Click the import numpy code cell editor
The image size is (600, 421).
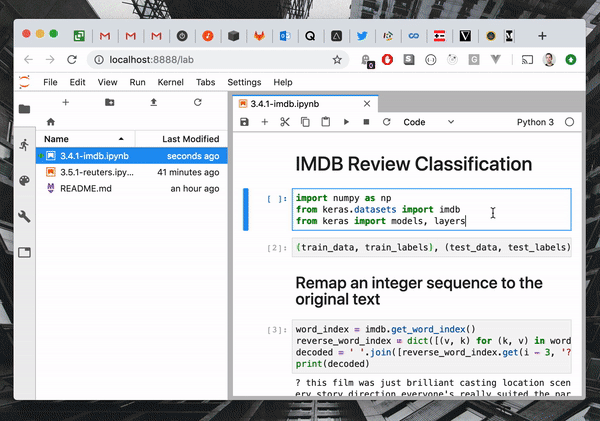point(432,209)
